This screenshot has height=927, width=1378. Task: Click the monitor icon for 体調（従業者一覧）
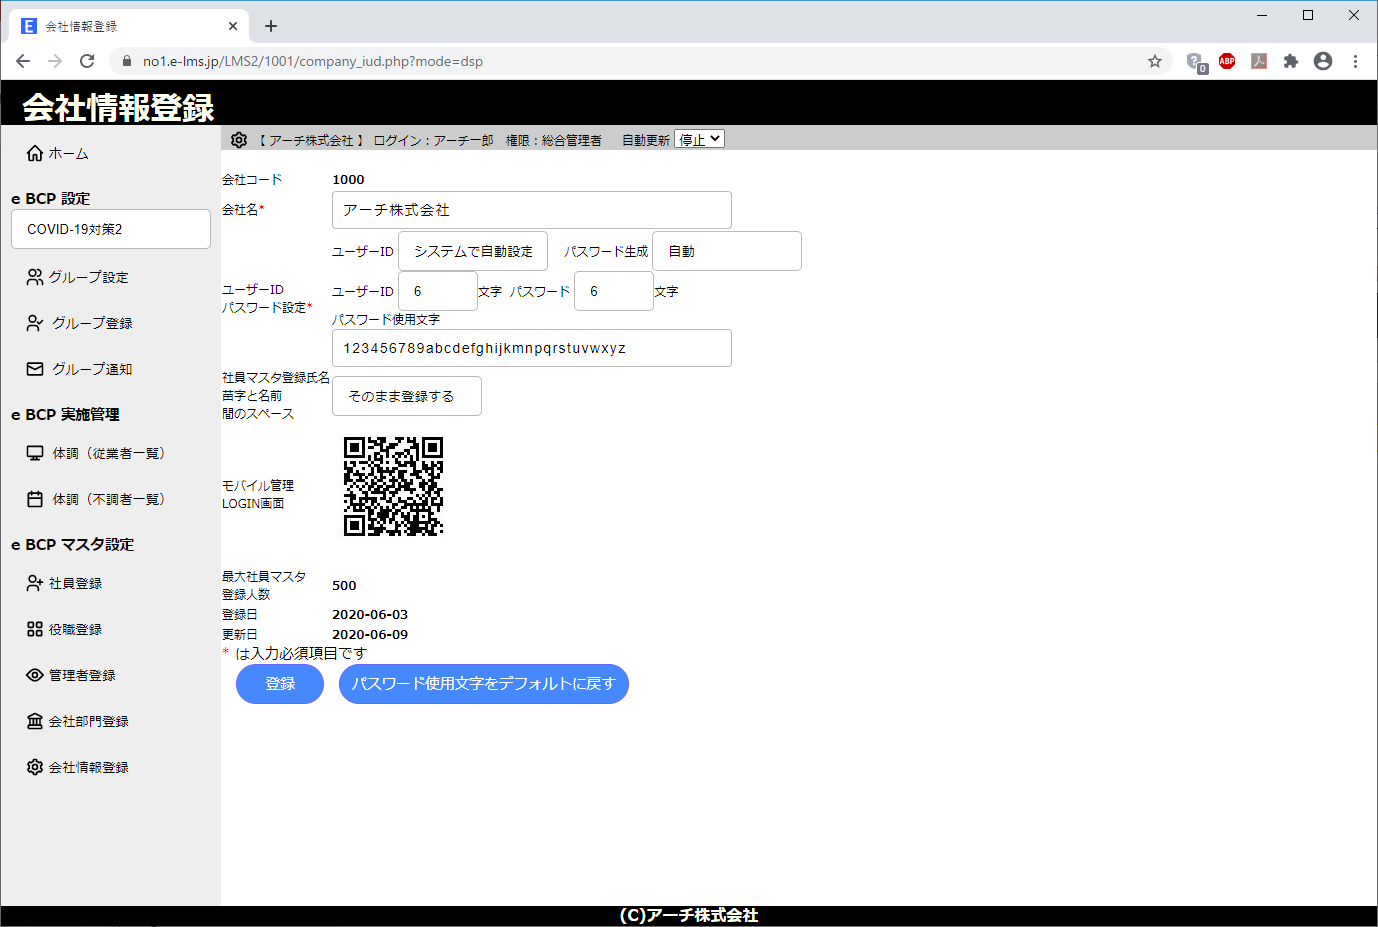[x=35, y=453]
